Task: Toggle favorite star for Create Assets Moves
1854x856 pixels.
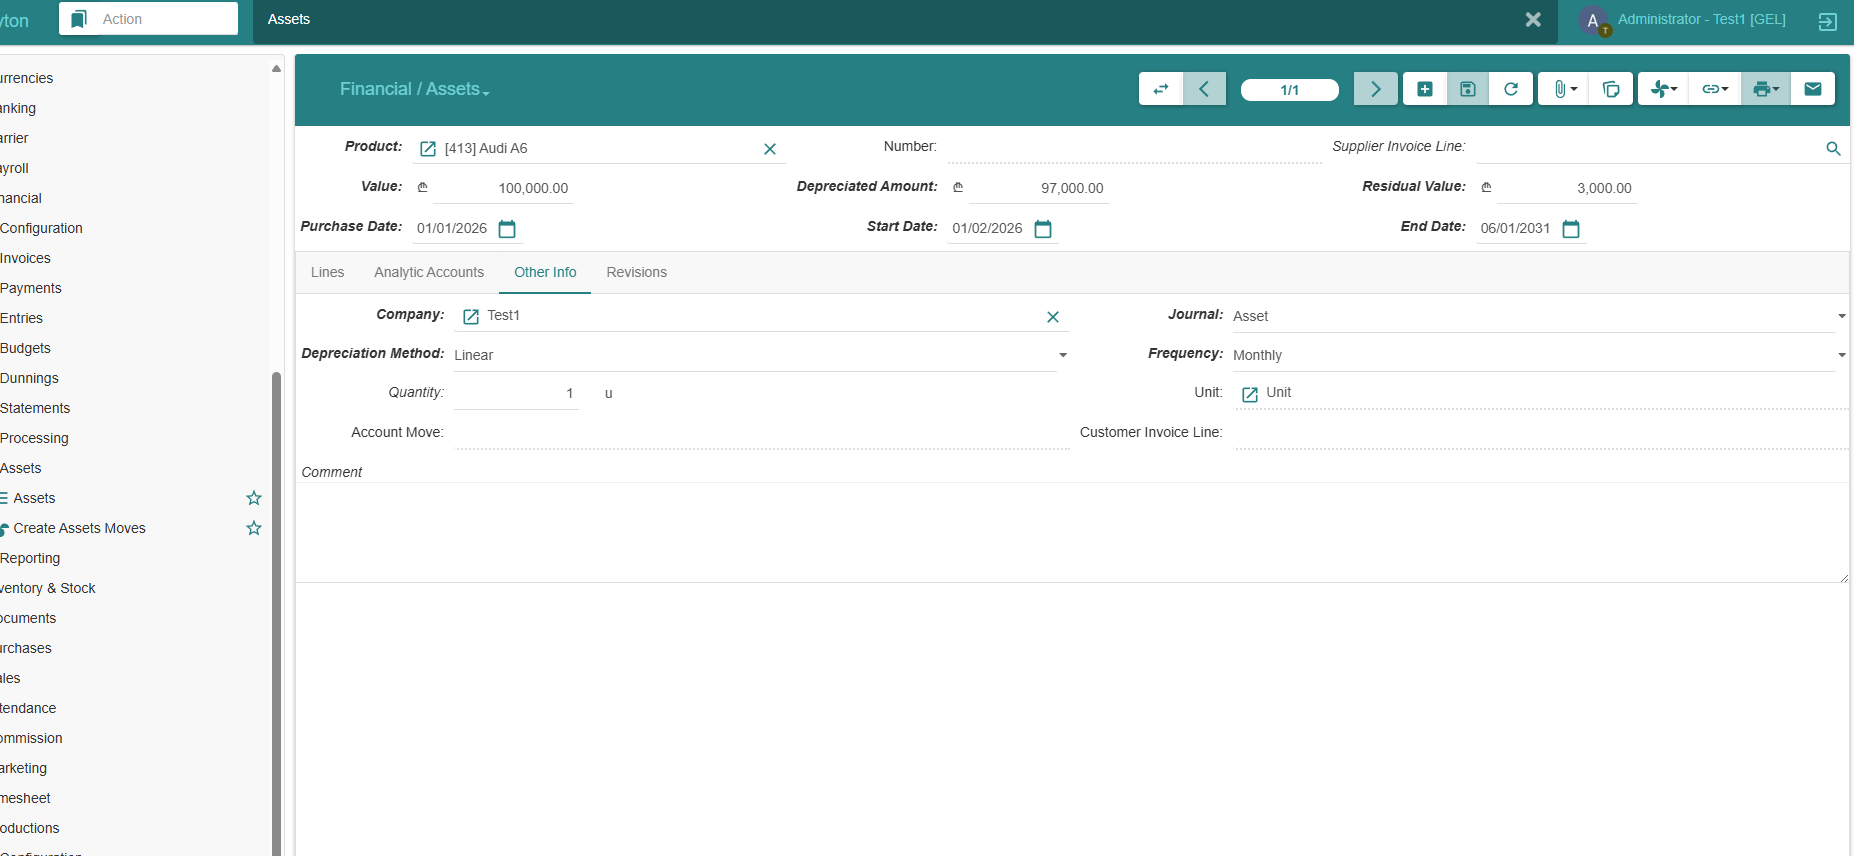Action: tap(254, 528)
